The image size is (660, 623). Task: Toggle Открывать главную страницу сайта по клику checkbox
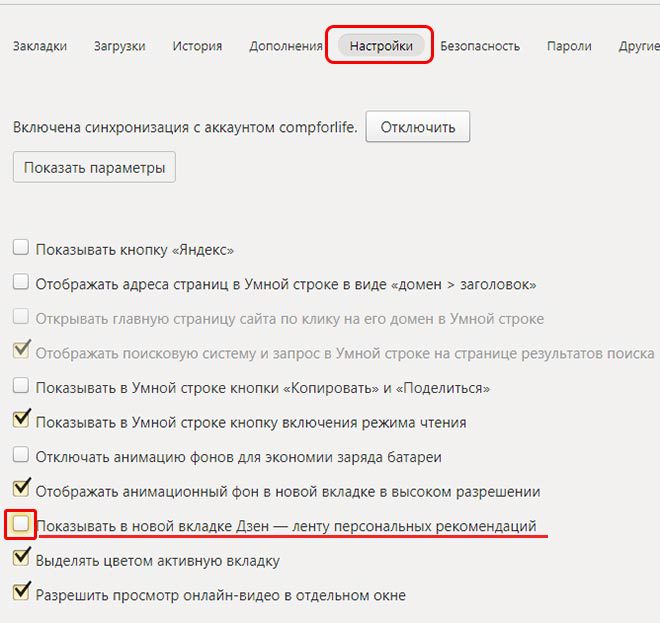pyautogui.click(x=21, y=317)
